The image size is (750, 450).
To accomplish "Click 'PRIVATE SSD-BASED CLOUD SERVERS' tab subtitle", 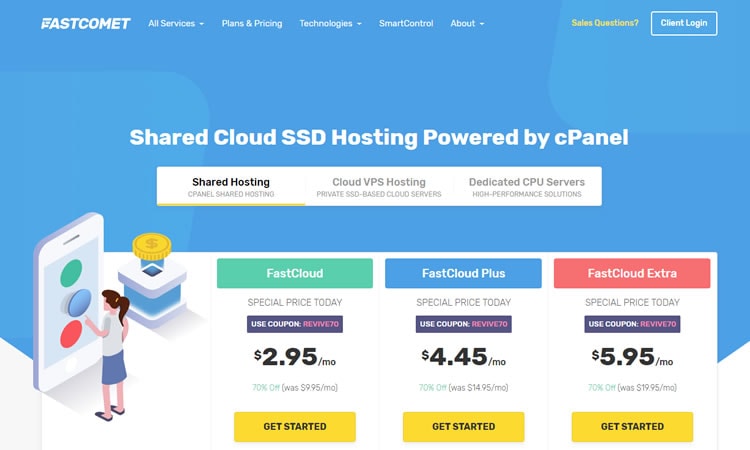I will pyautogui.click(x=379, y=194).
